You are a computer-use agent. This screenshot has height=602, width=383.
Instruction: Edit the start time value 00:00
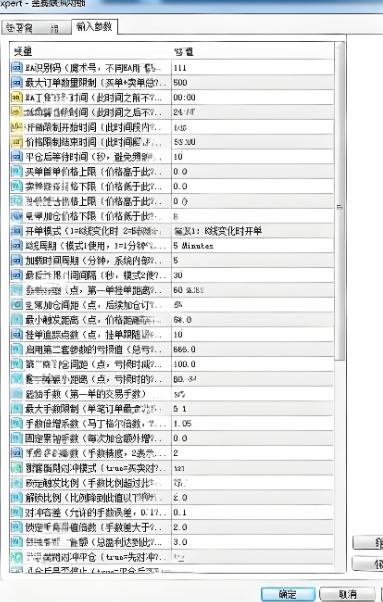(185, 98)
